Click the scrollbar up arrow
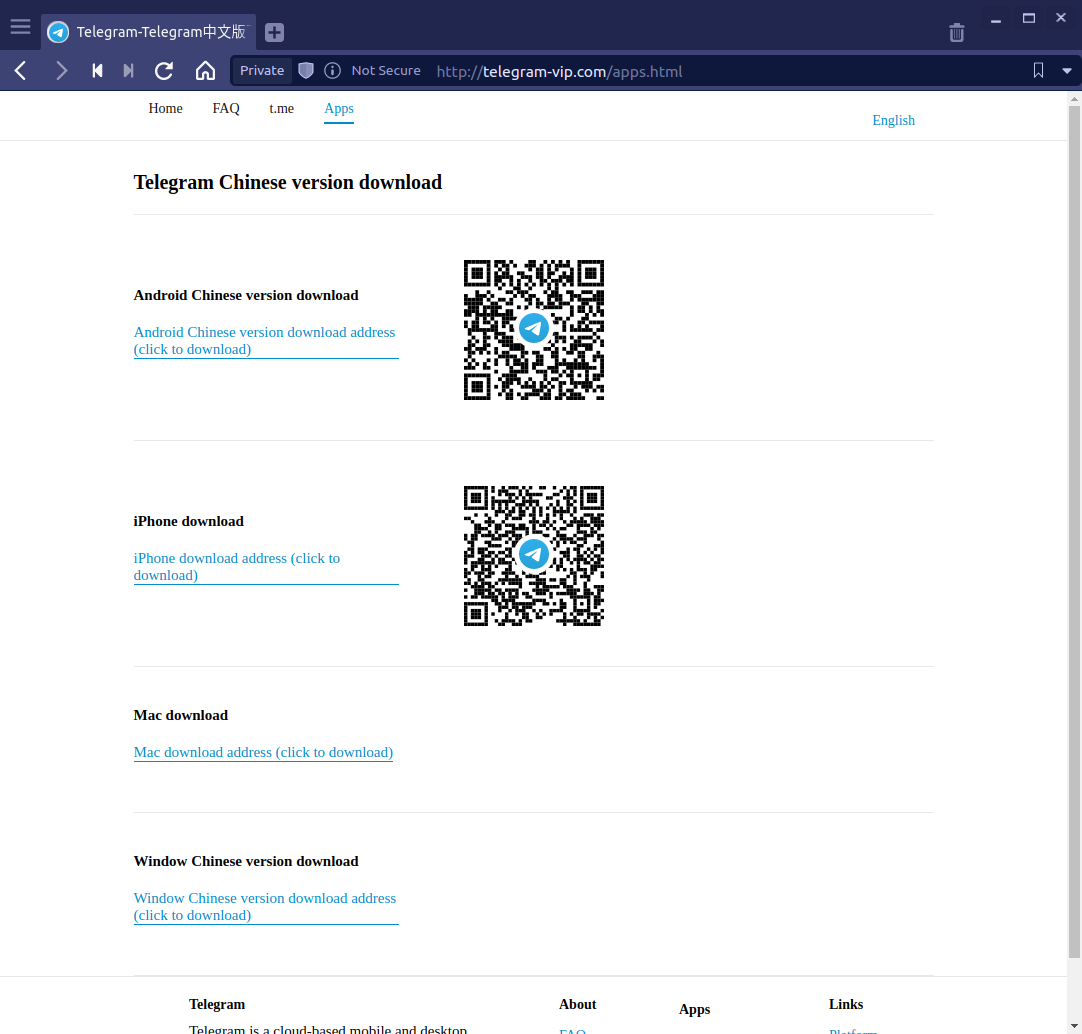Image resolution: width=1082 pixels, height=1034 pixels. 1074,99
